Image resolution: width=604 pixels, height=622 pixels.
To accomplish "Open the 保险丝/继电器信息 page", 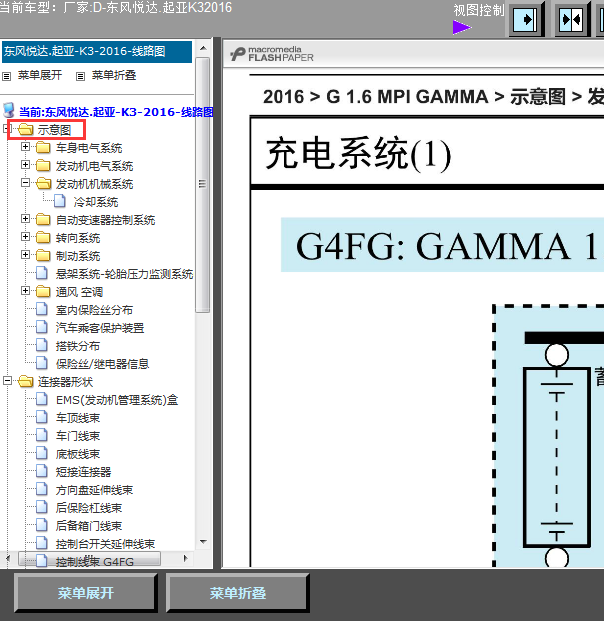I will (102, 364).
